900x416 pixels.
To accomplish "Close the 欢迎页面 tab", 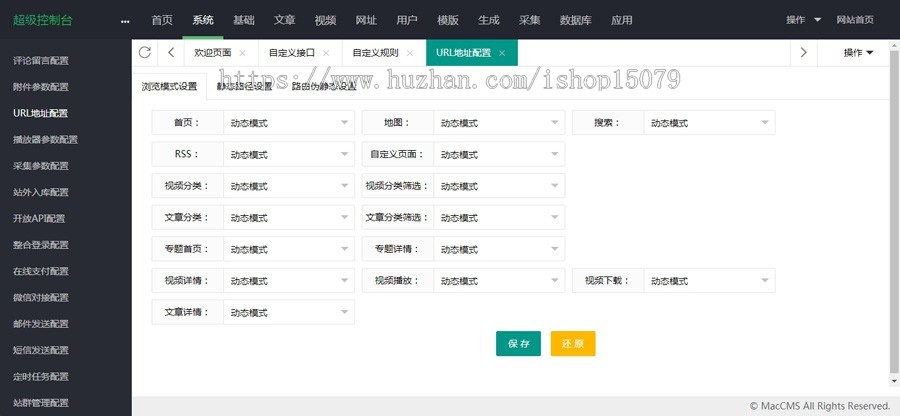I will (x=242, y=53).
